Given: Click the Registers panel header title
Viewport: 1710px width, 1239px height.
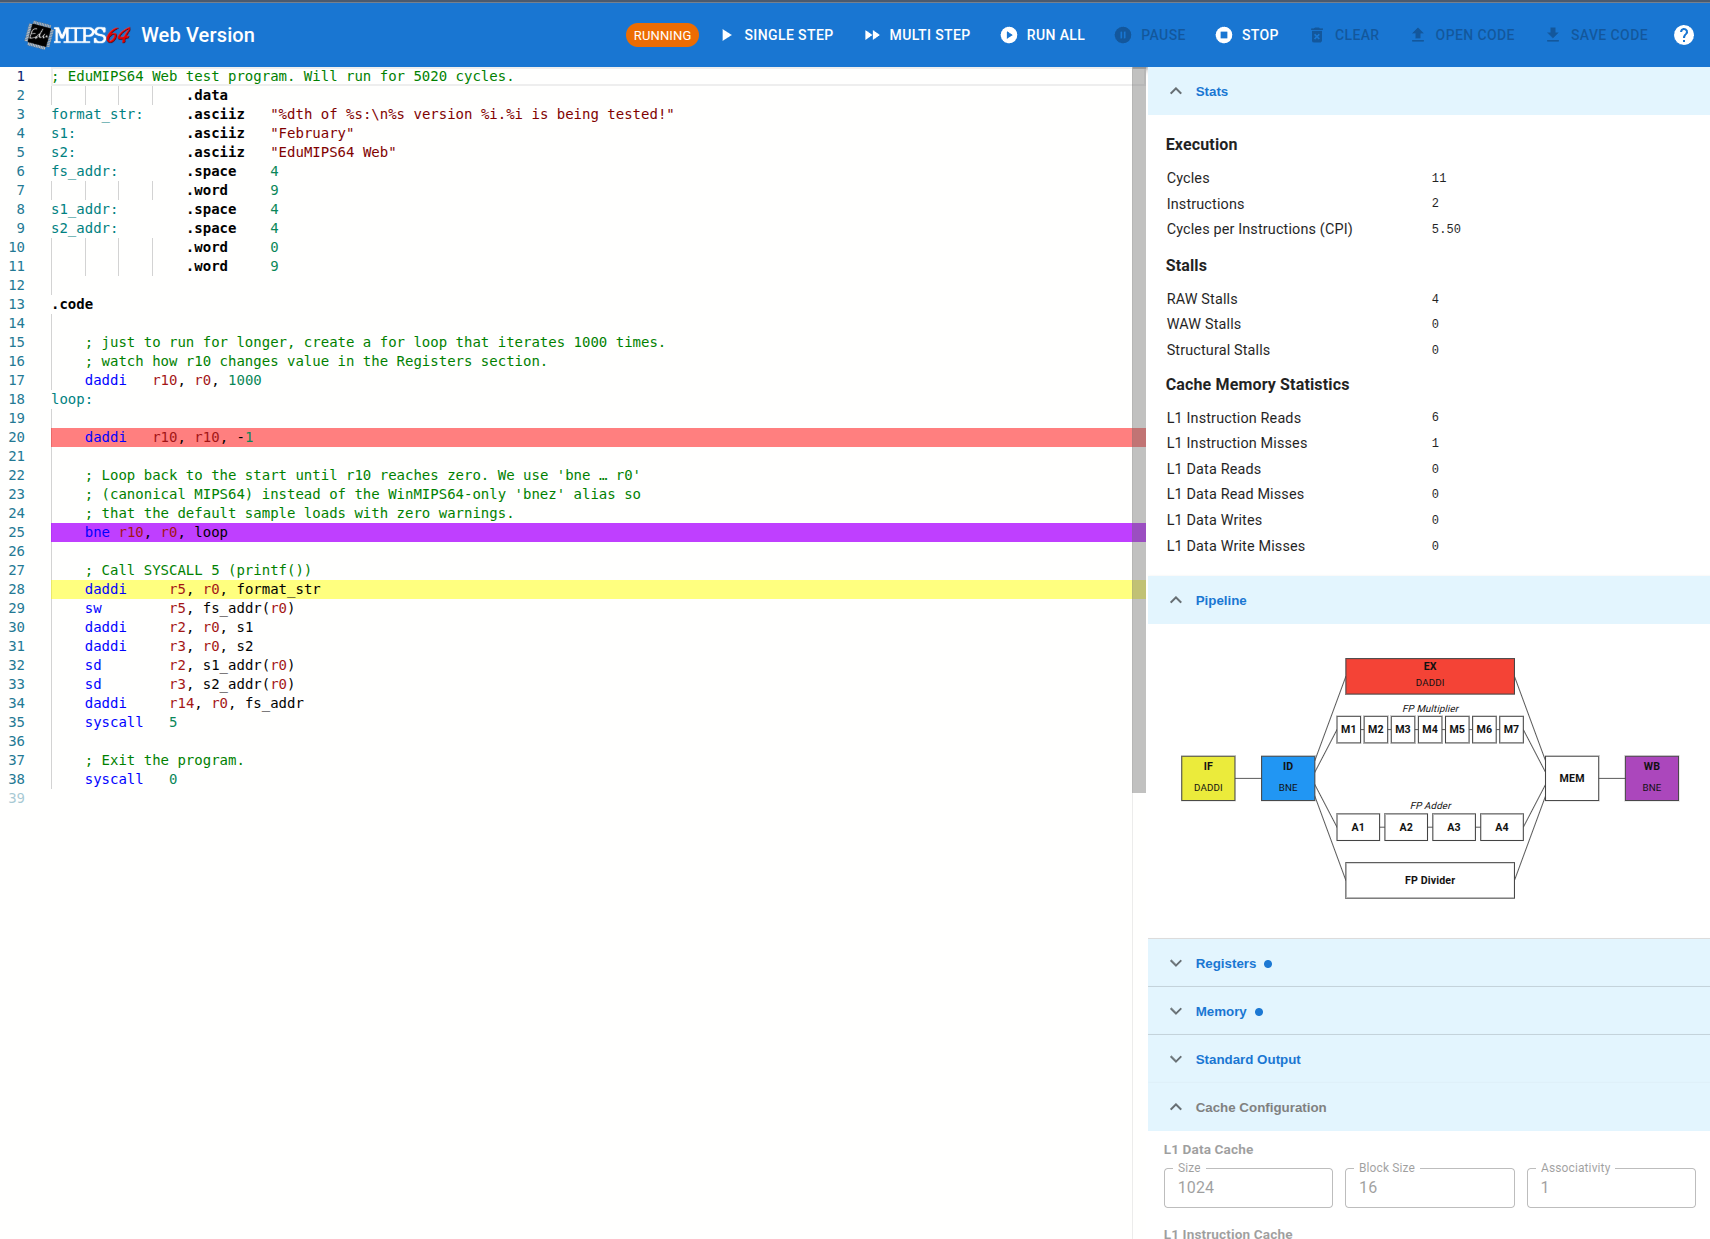Looking at the screenshot, I should 1226,963.
